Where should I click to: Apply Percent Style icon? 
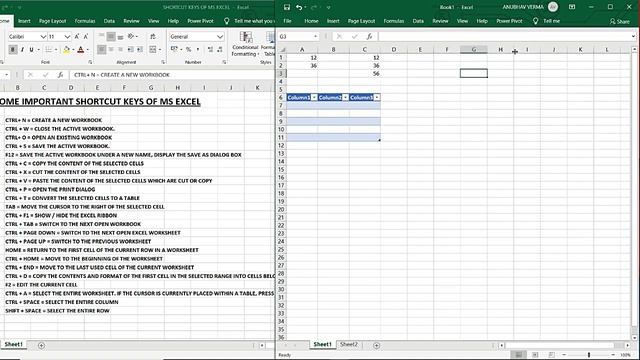click(x=189, y=49)
